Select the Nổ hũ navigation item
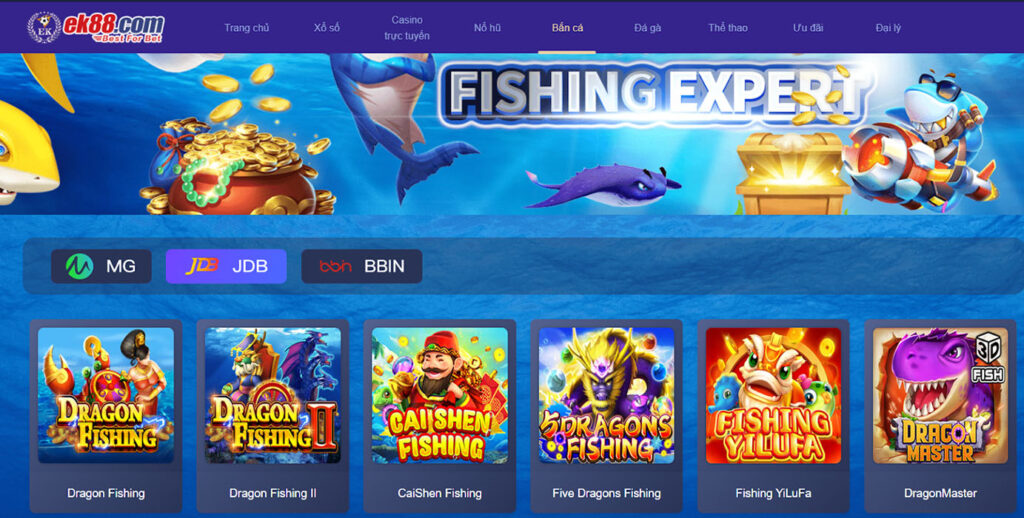The height and width of the screenshot is (518, 1024). [x=487, y=28]
